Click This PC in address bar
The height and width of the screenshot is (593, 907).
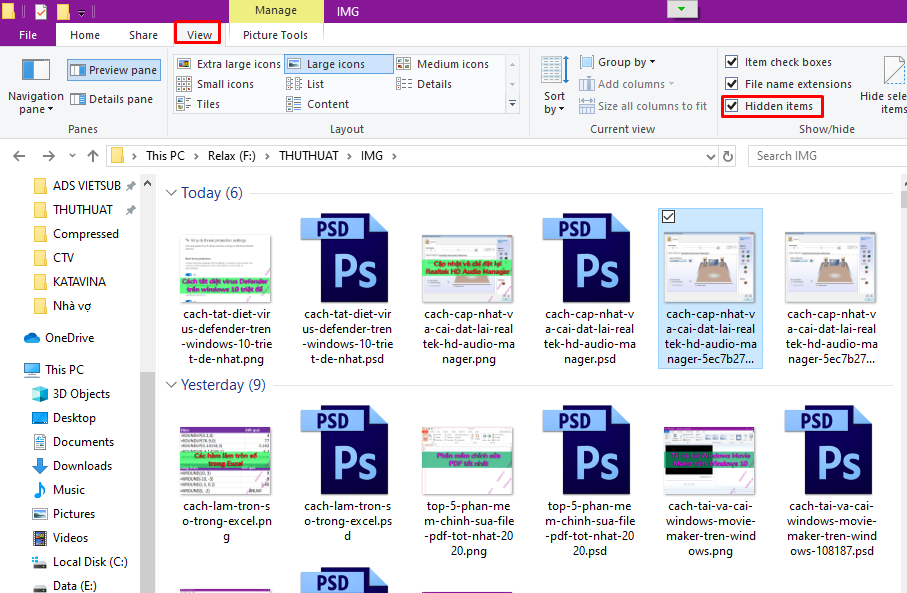pos(165,156)
